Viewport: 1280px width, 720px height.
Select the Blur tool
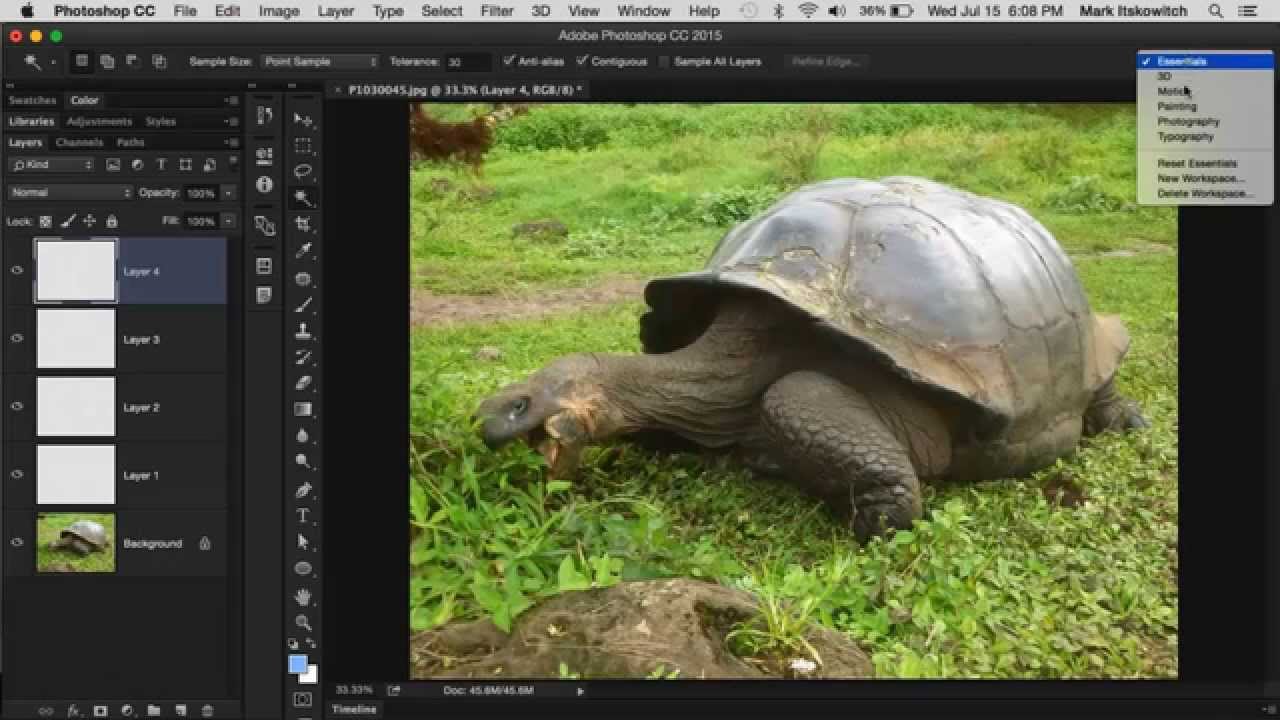coord(303,436)
